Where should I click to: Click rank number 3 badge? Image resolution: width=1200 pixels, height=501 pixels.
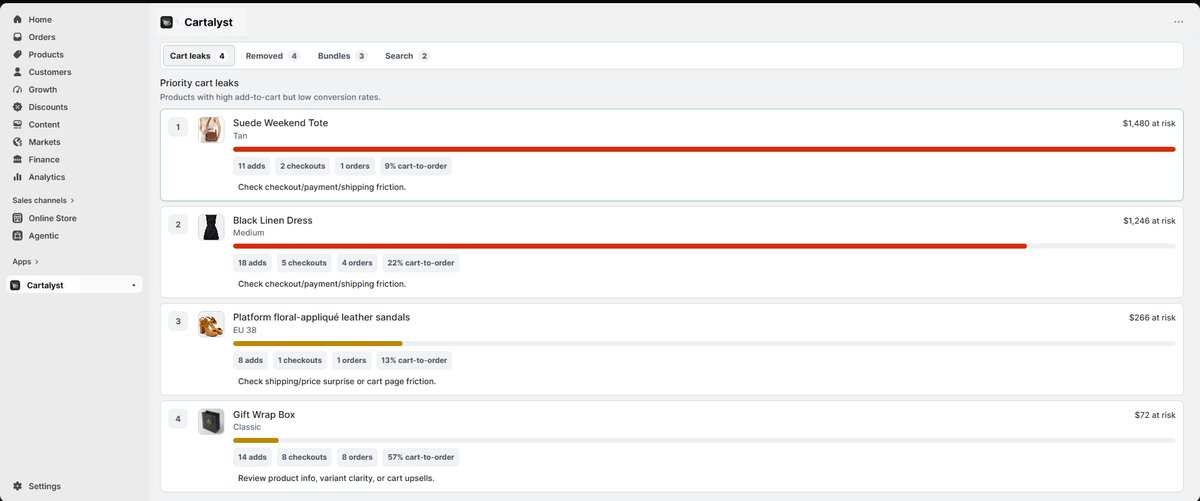coord(178,321)
